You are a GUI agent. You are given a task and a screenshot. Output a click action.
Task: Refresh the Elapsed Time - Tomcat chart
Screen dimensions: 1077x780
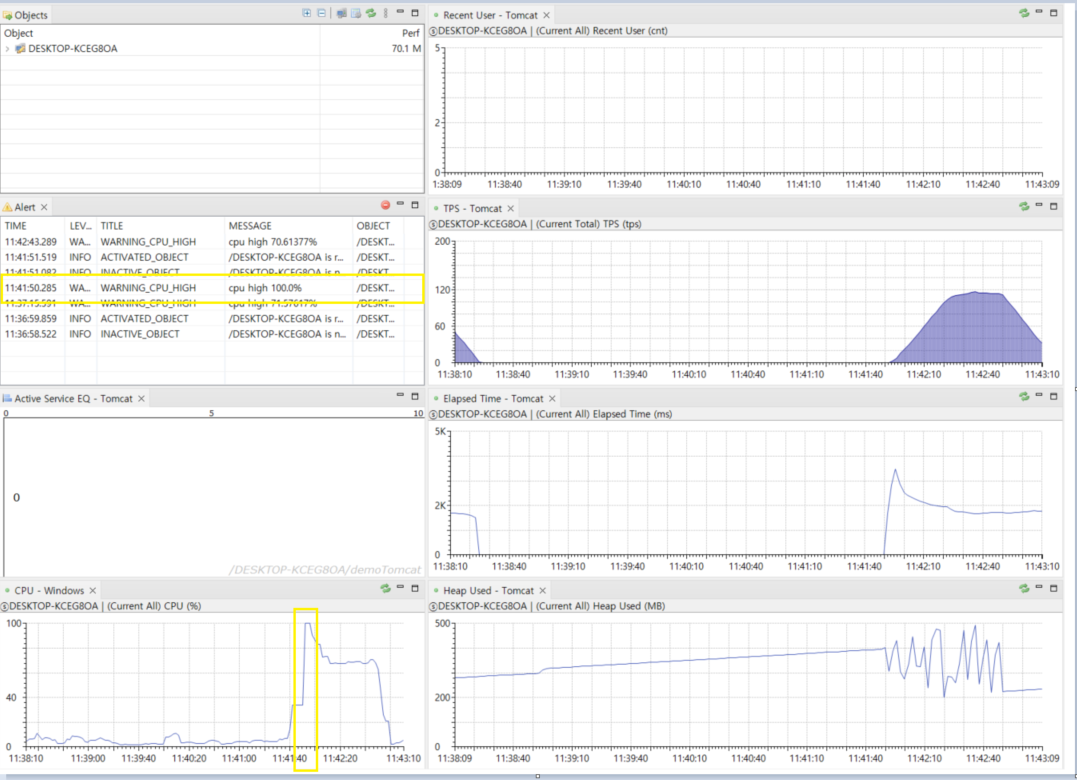1023,396
